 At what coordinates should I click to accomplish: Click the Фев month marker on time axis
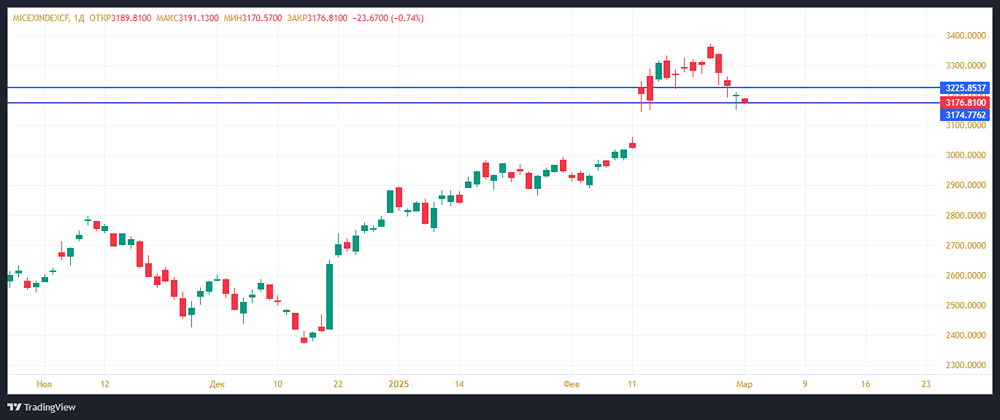coord(572,383)
